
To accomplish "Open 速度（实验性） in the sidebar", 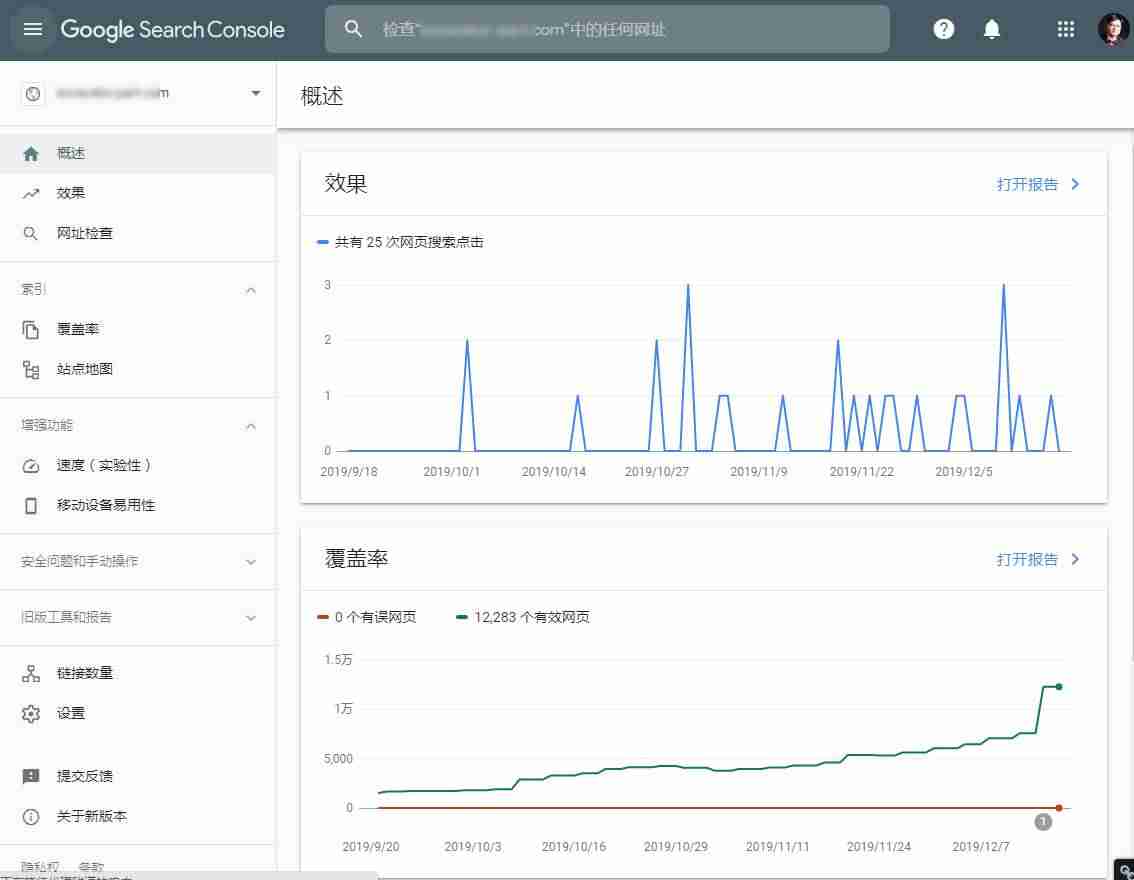I will pos(137,466).
